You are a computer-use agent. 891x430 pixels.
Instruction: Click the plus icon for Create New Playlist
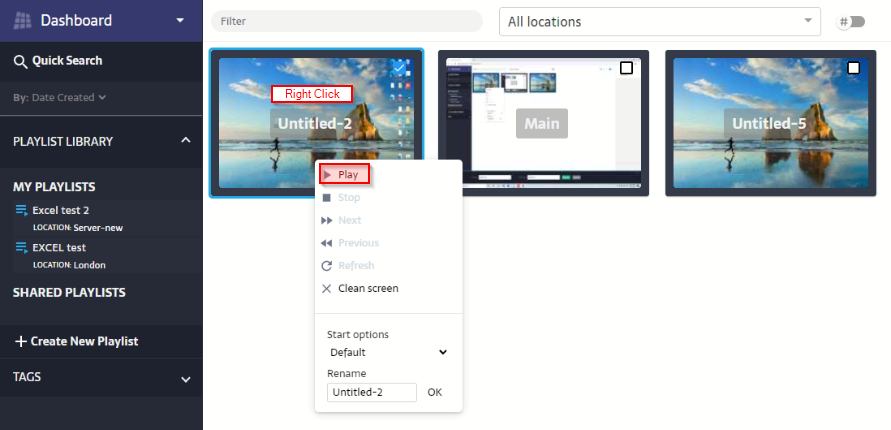click(20, 341)
